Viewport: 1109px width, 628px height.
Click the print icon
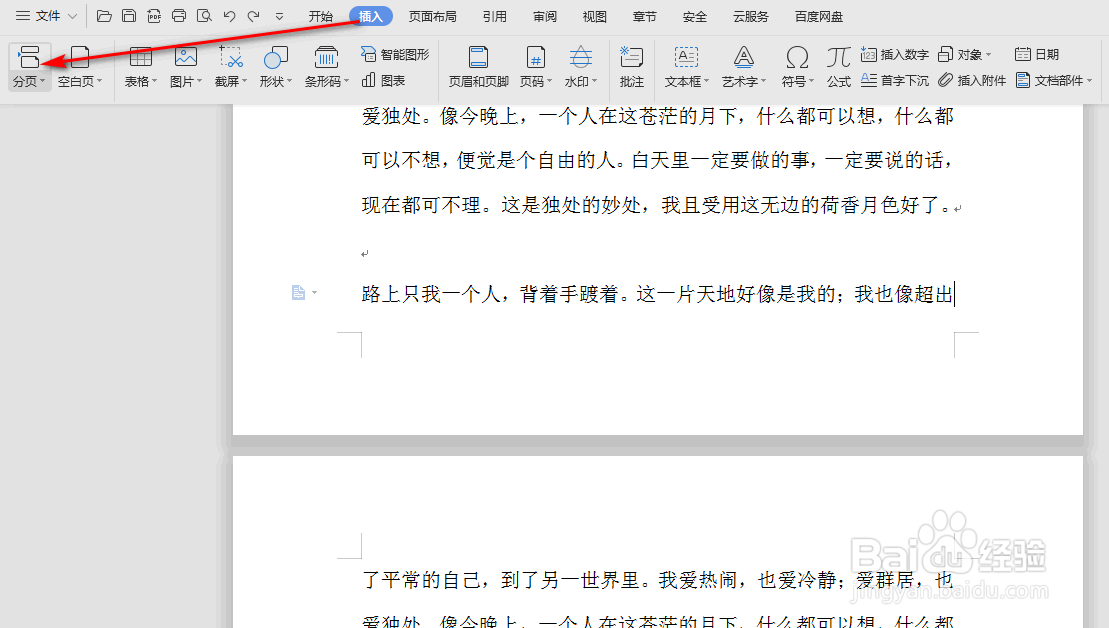[x=179, y=16]
